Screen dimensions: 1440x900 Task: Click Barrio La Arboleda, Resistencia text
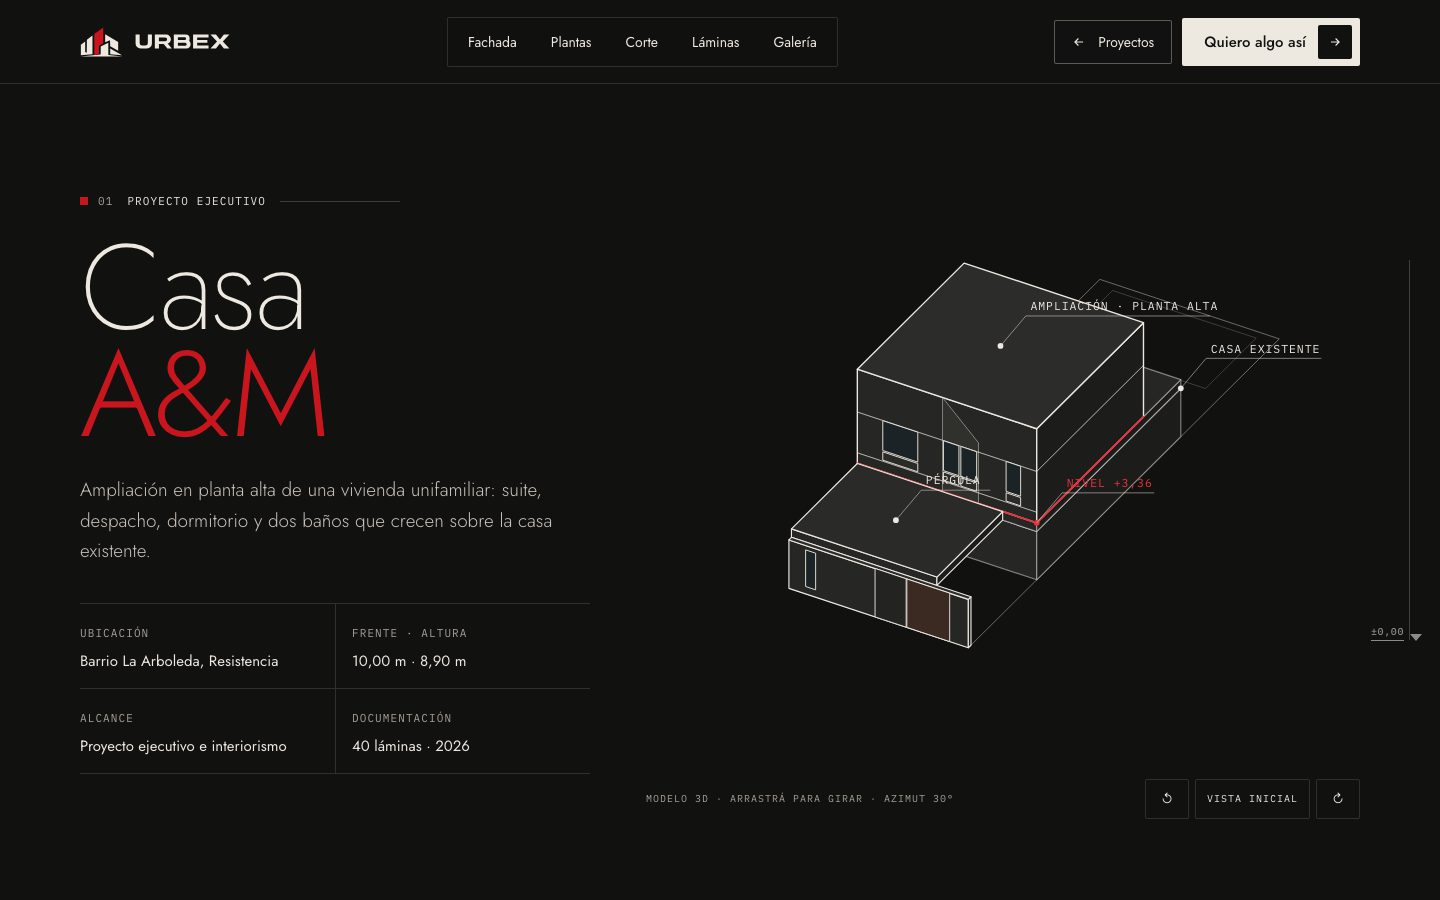[179, 661]
